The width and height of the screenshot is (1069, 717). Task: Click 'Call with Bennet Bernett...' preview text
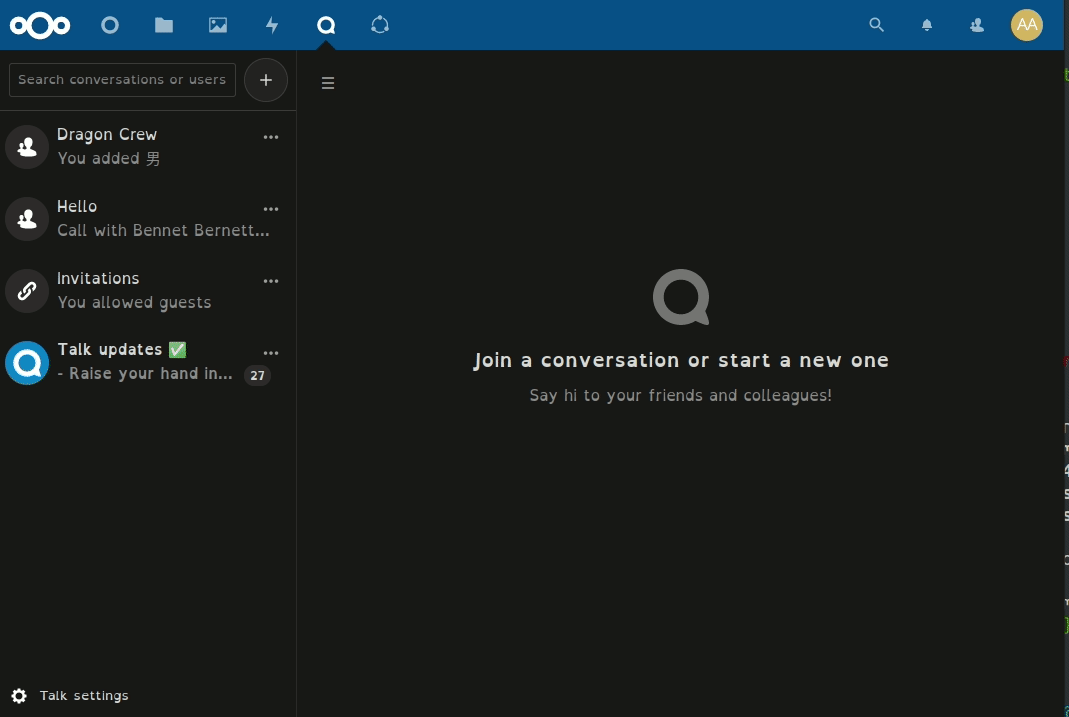coord(163,230)
